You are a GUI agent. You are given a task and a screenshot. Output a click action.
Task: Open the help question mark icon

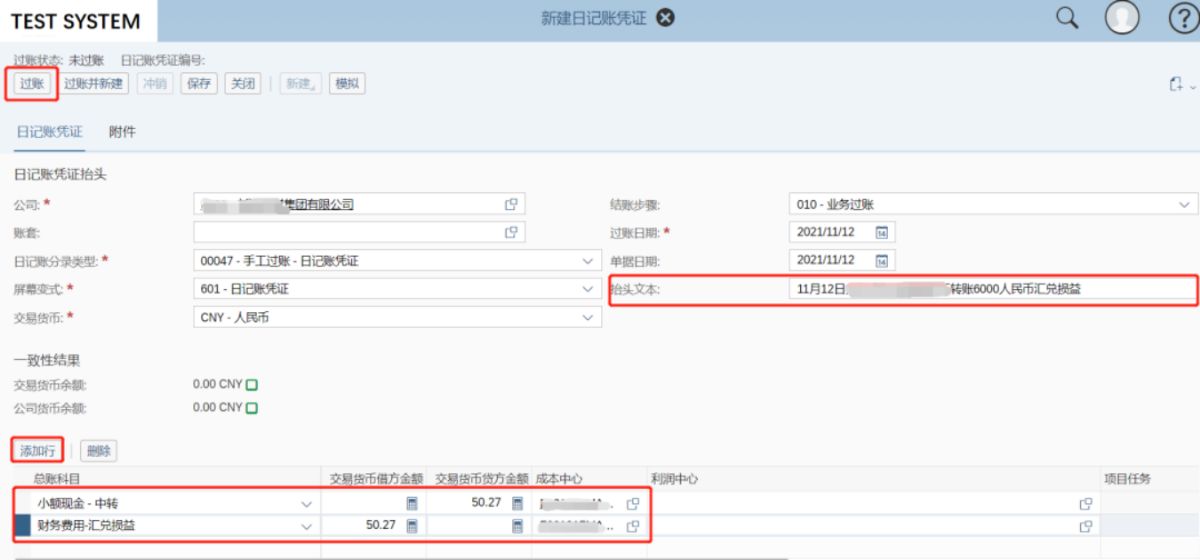tap(1182, 18)
